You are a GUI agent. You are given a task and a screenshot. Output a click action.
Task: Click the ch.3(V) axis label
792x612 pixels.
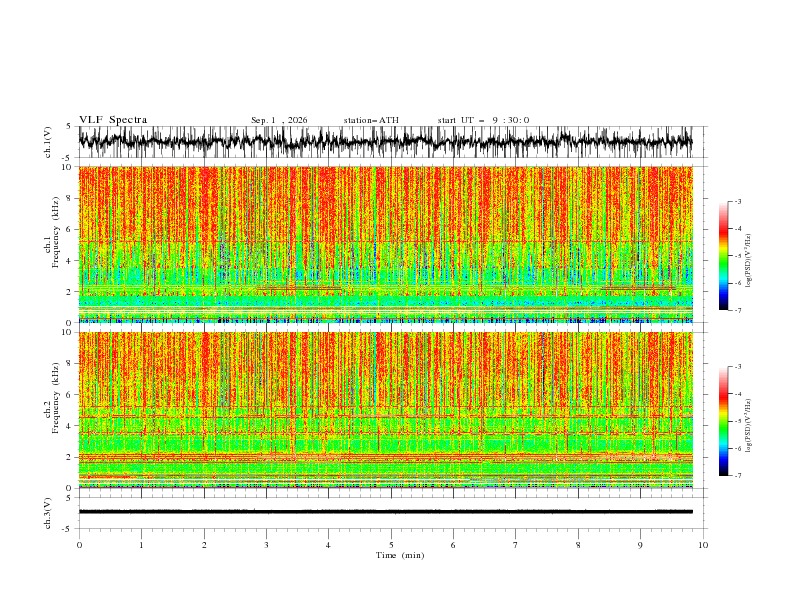(48, 513)
